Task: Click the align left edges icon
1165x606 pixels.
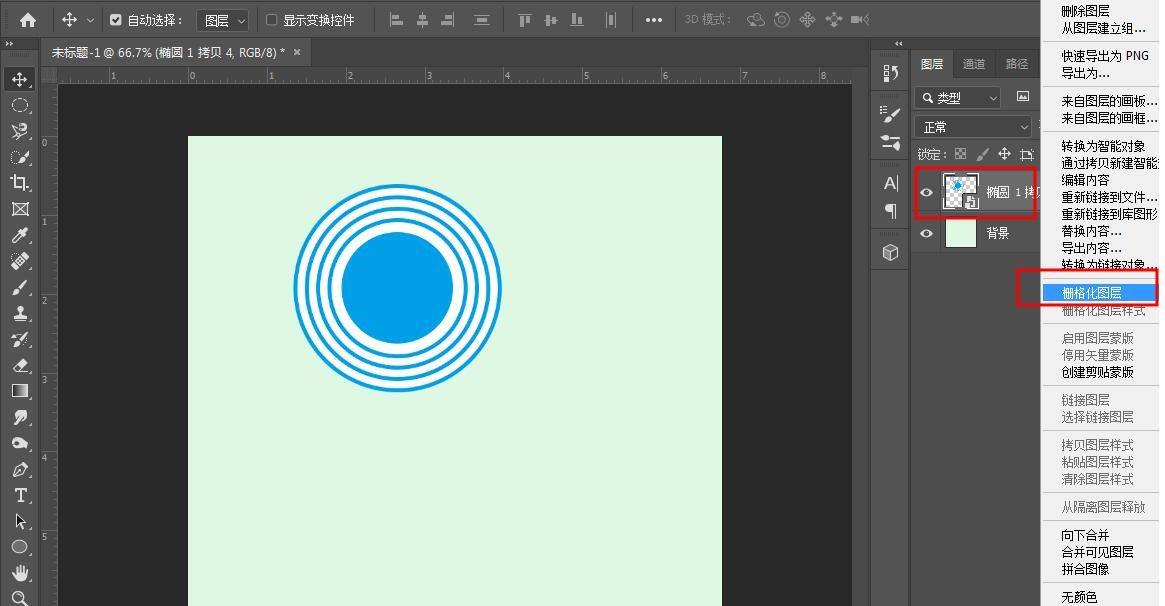Action: pos(396,18)
